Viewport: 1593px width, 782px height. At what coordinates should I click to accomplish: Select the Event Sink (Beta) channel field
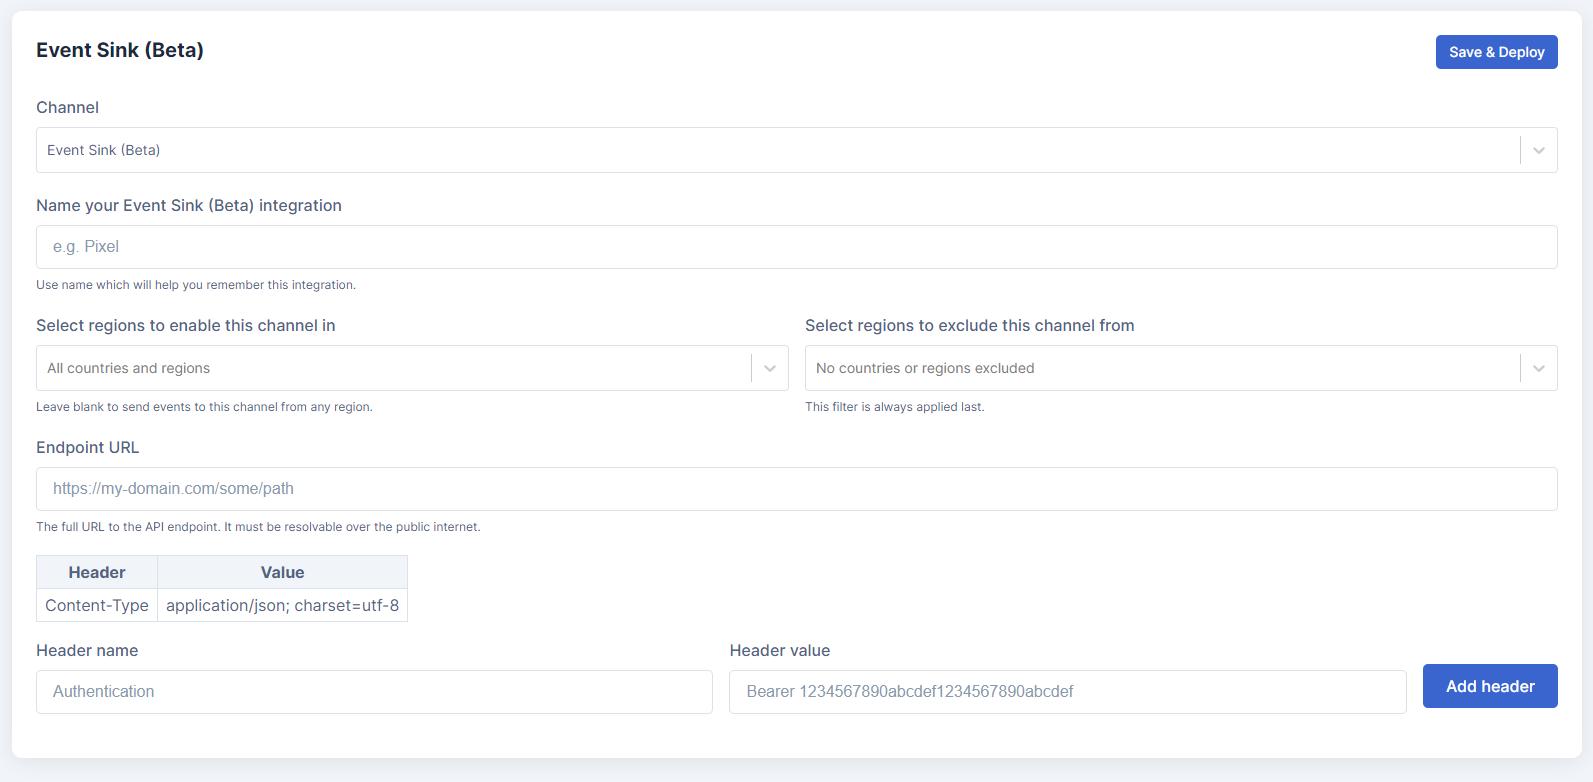click(796, 150)
